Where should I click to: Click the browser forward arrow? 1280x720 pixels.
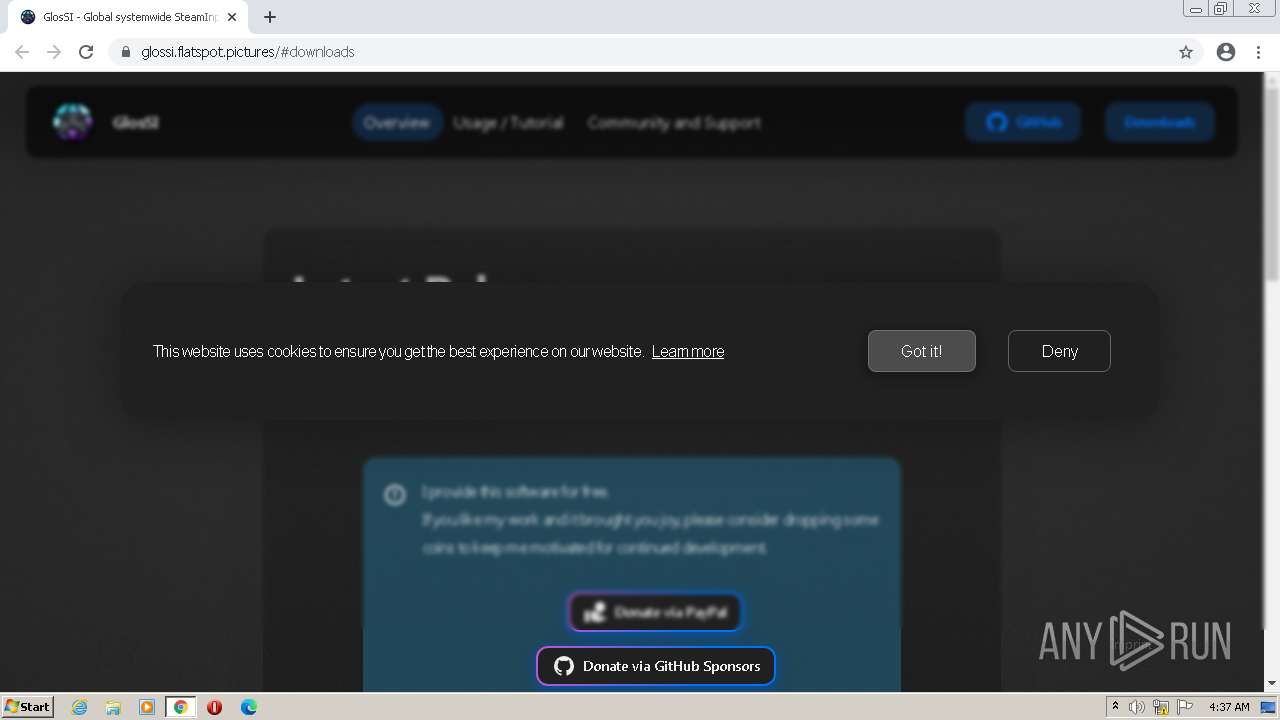point(54,52)
